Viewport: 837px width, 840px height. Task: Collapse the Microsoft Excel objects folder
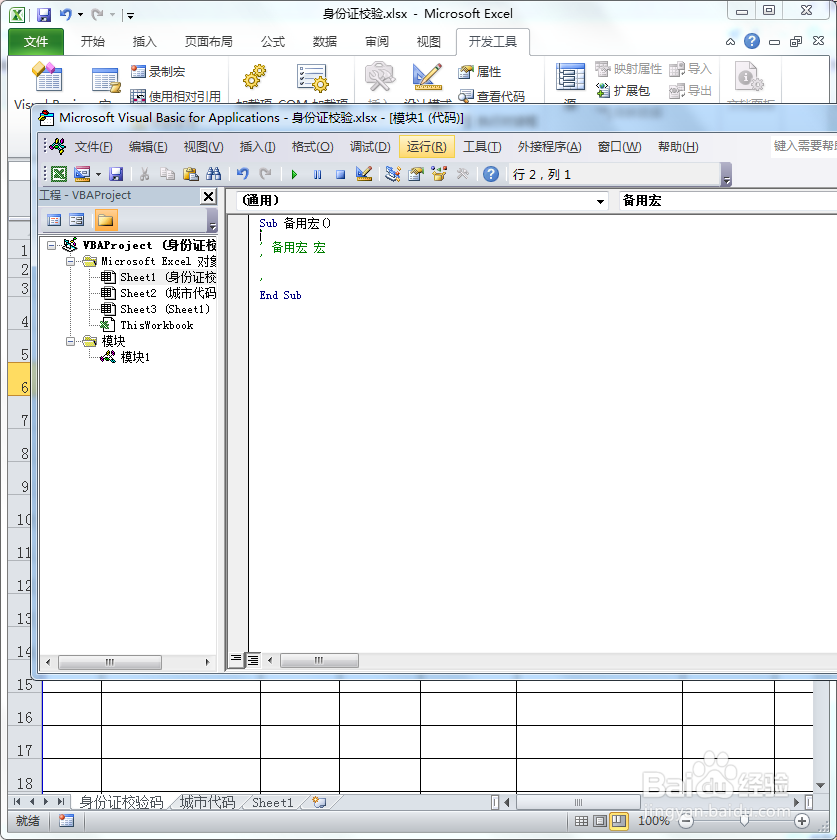coord(70,261)
